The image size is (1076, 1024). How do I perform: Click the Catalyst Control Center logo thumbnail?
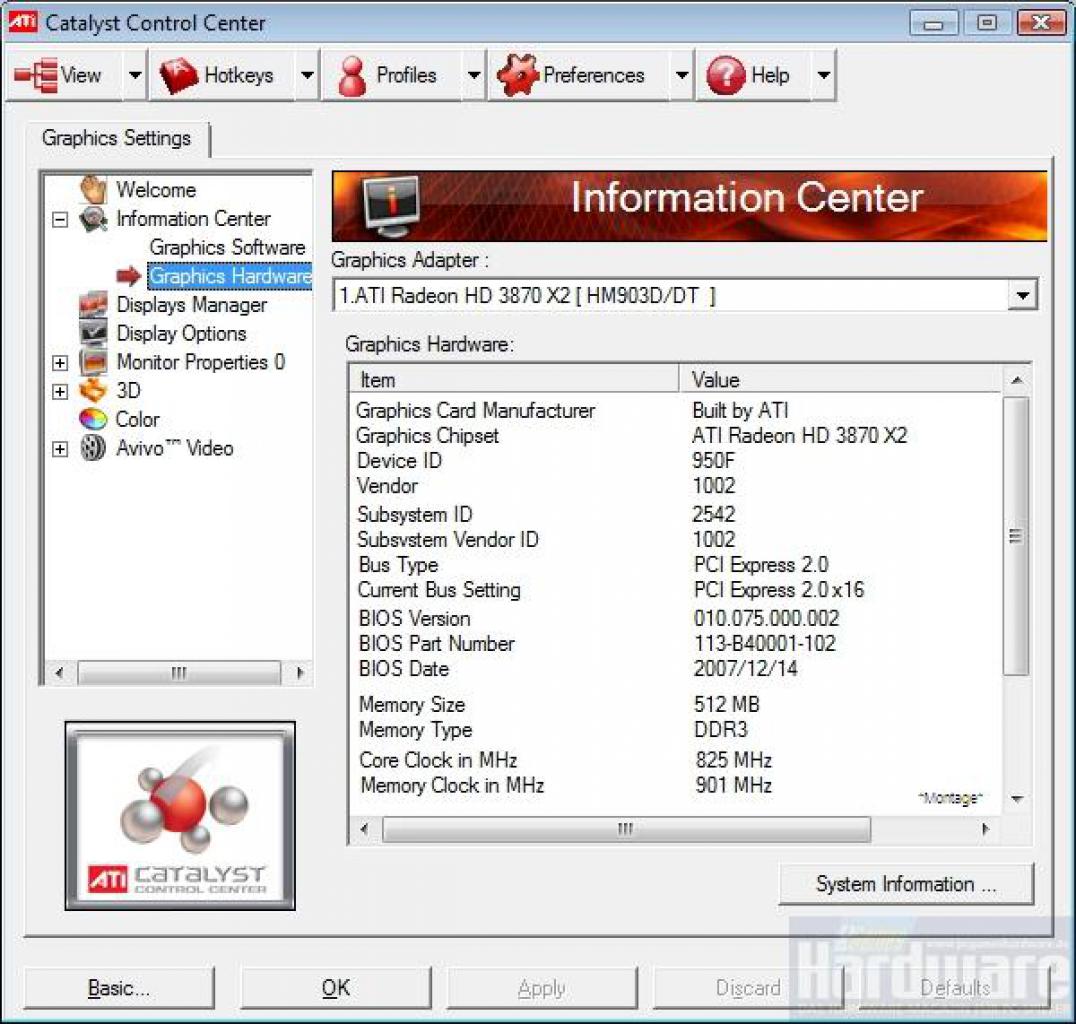click(180, 815)
